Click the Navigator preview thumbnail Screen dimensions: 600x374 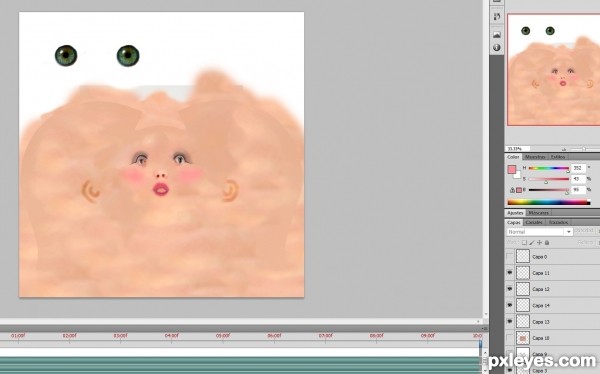(554, 70)
